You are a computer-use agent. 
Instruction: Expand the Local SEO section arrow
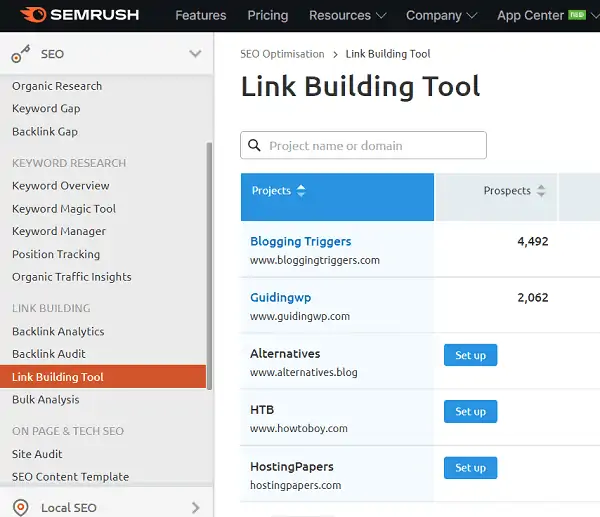[x=196, y=508]
